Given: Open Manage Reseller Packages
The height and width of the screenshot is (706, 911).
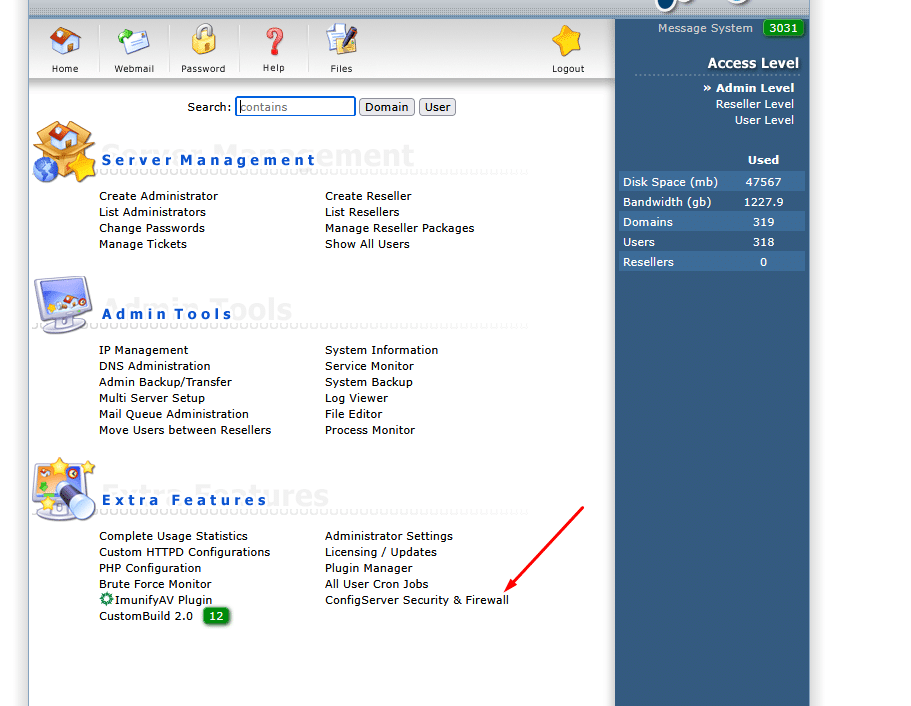Looking at the screenshot, I should pos(399,228).
